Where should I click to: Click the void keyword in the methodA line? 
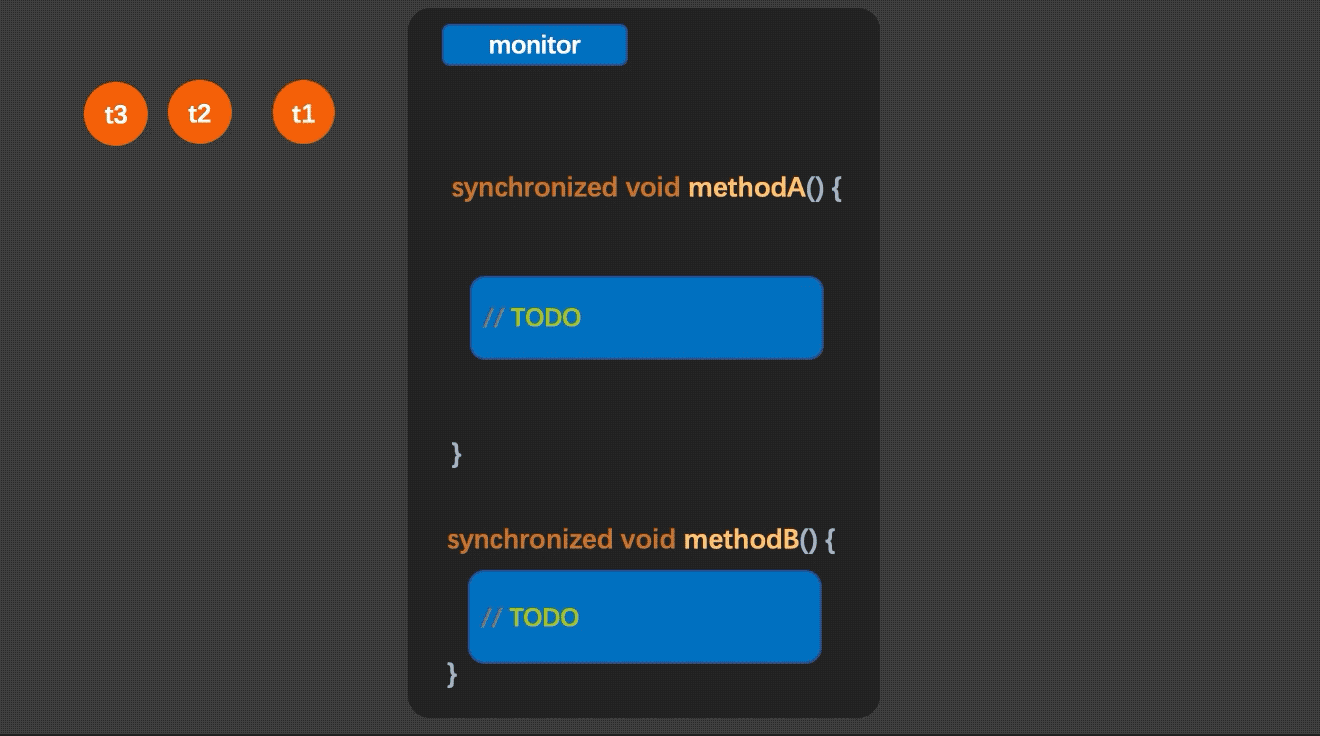pyautogui.click(x=653, y=187)
